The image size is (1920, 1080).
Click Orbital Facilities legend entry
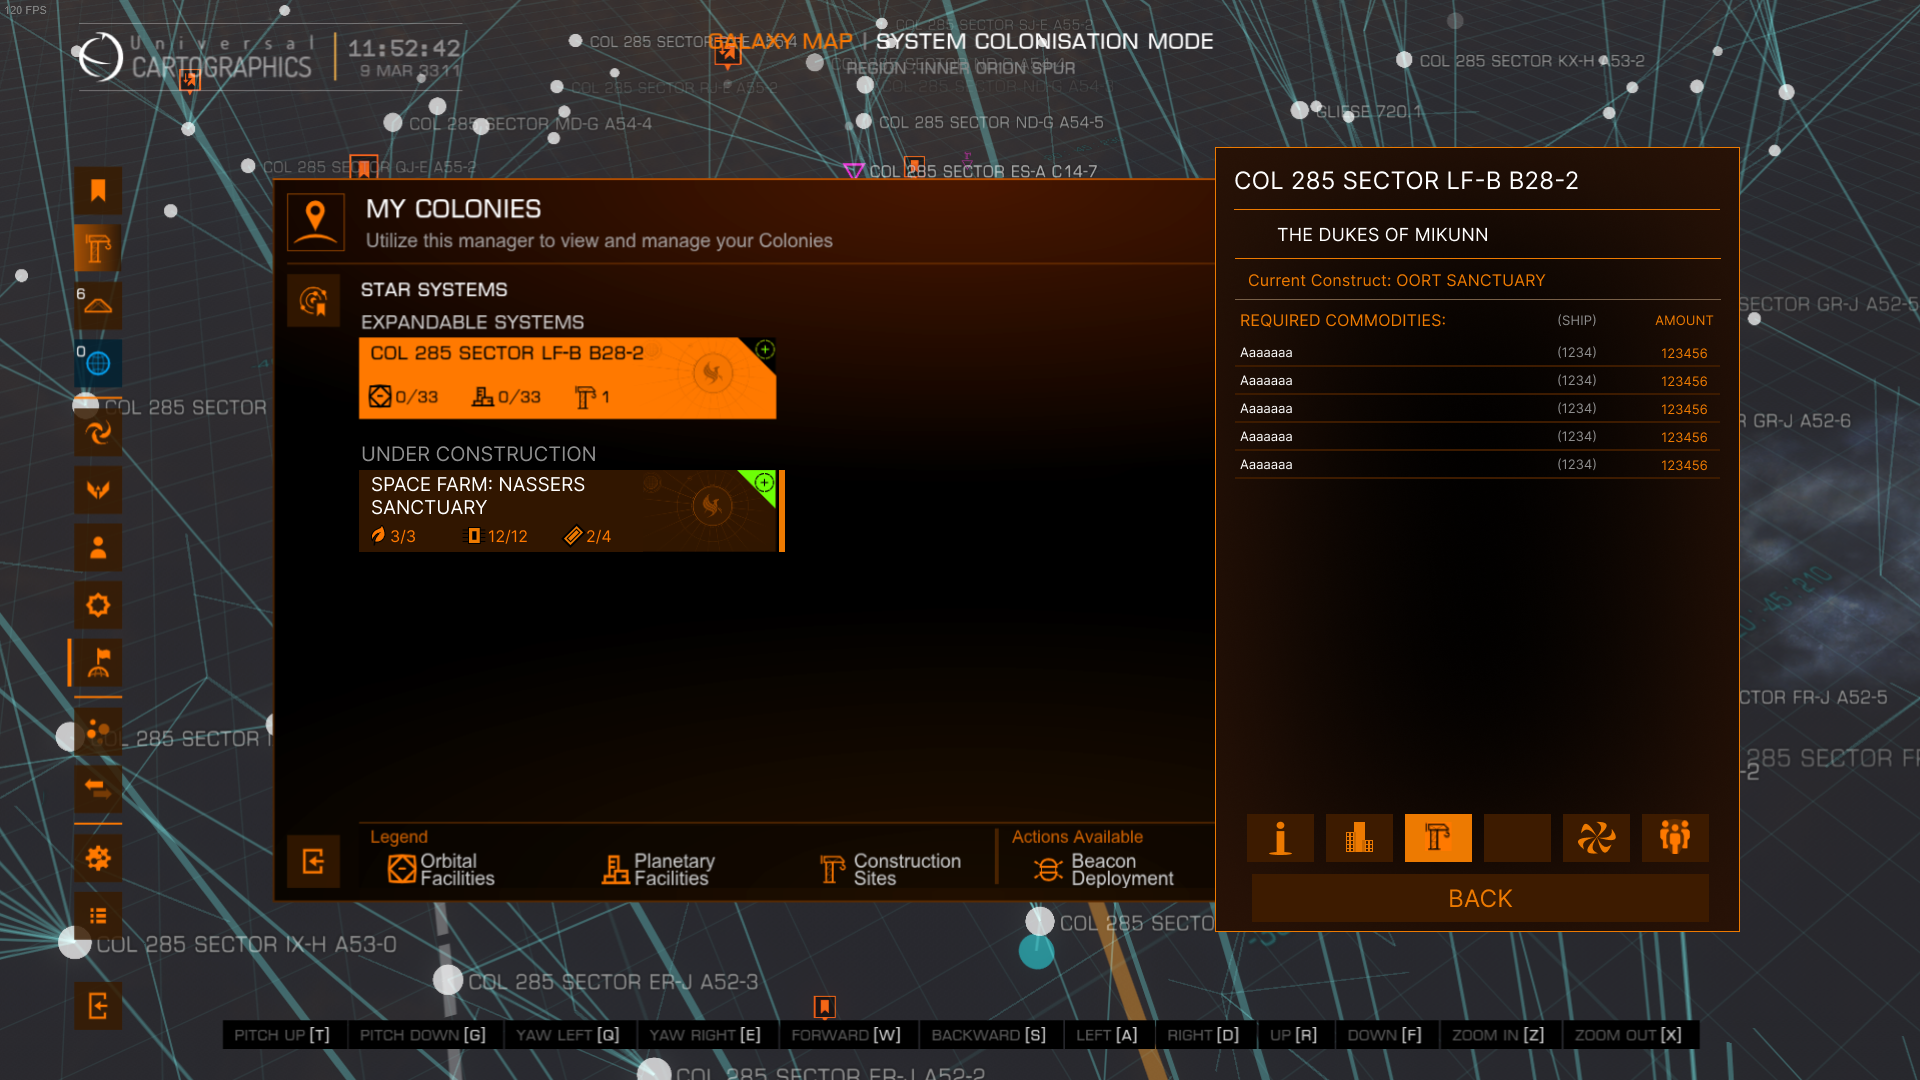click(441, 869)
